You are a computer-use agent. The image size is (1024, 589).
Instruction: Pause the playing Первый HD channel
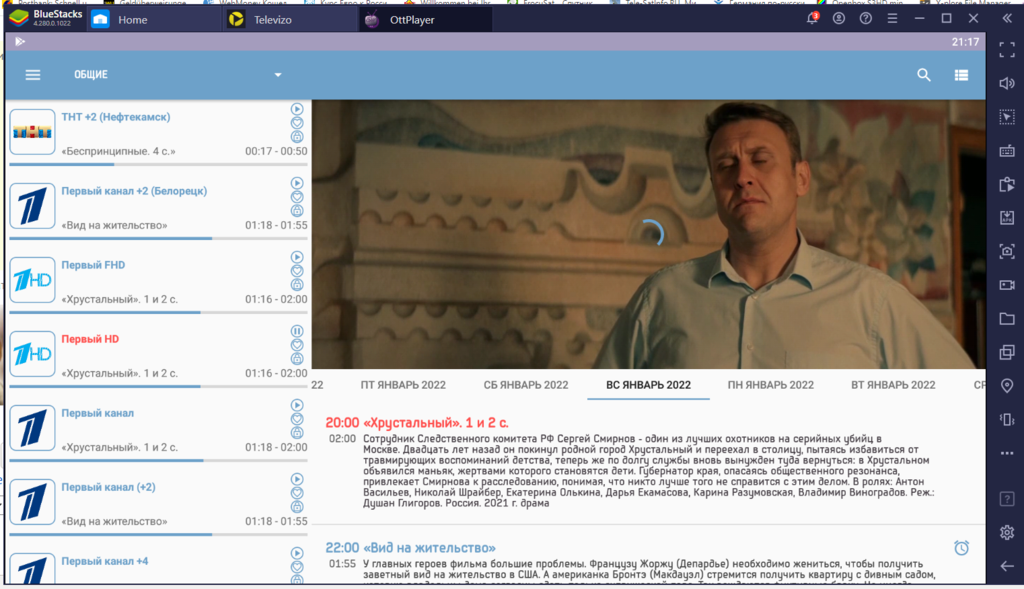pos(297,331)
